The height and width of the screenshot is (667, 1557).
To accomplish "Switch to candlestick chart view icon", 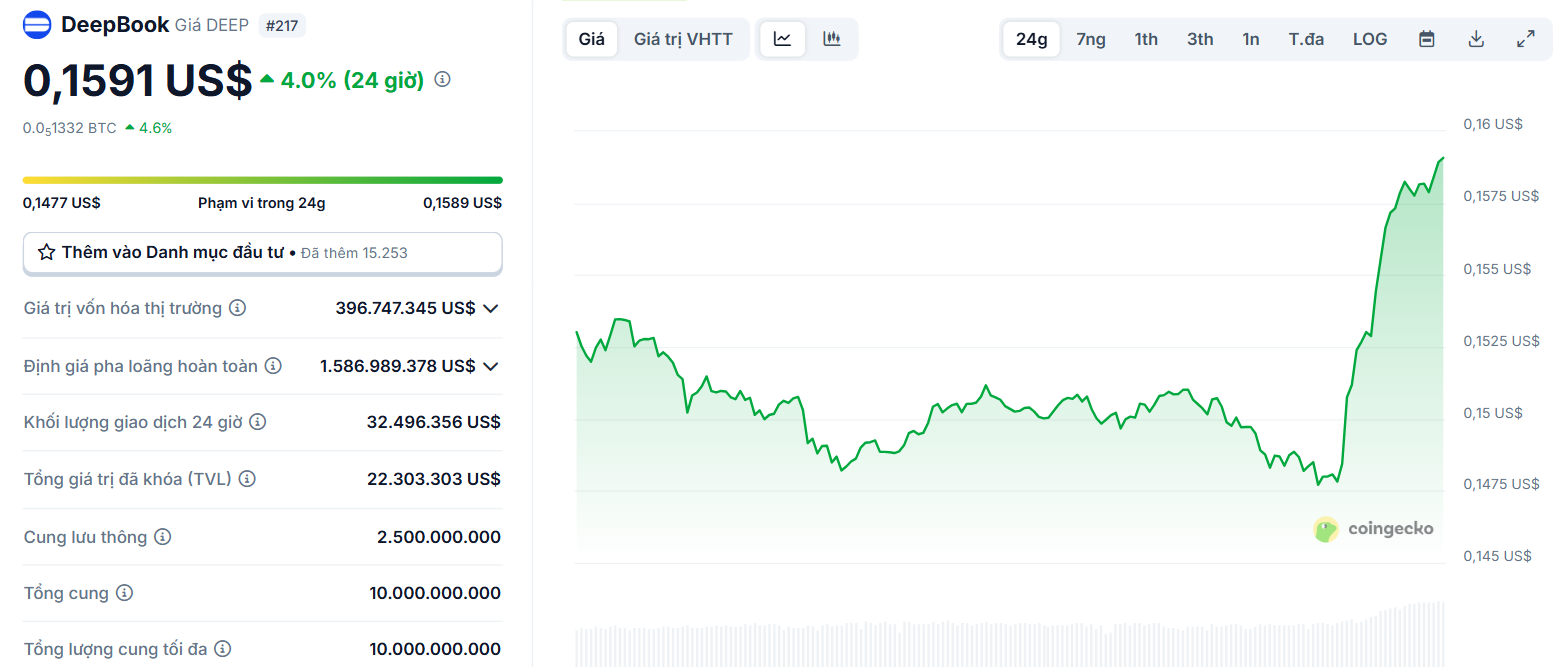I will coord(832,39).
